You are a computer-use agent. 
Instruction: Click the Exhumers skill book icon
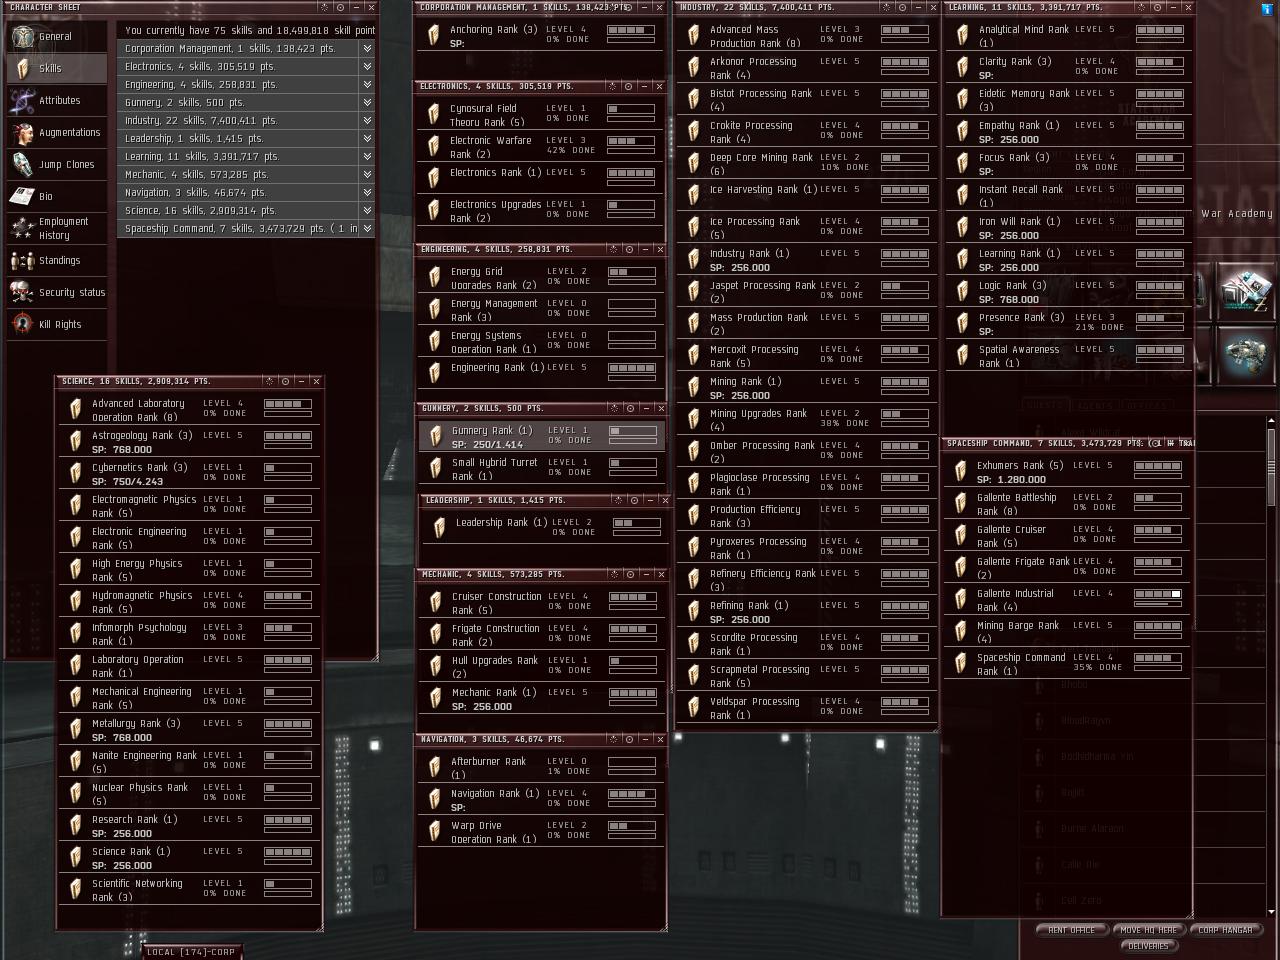coord(960,472)
